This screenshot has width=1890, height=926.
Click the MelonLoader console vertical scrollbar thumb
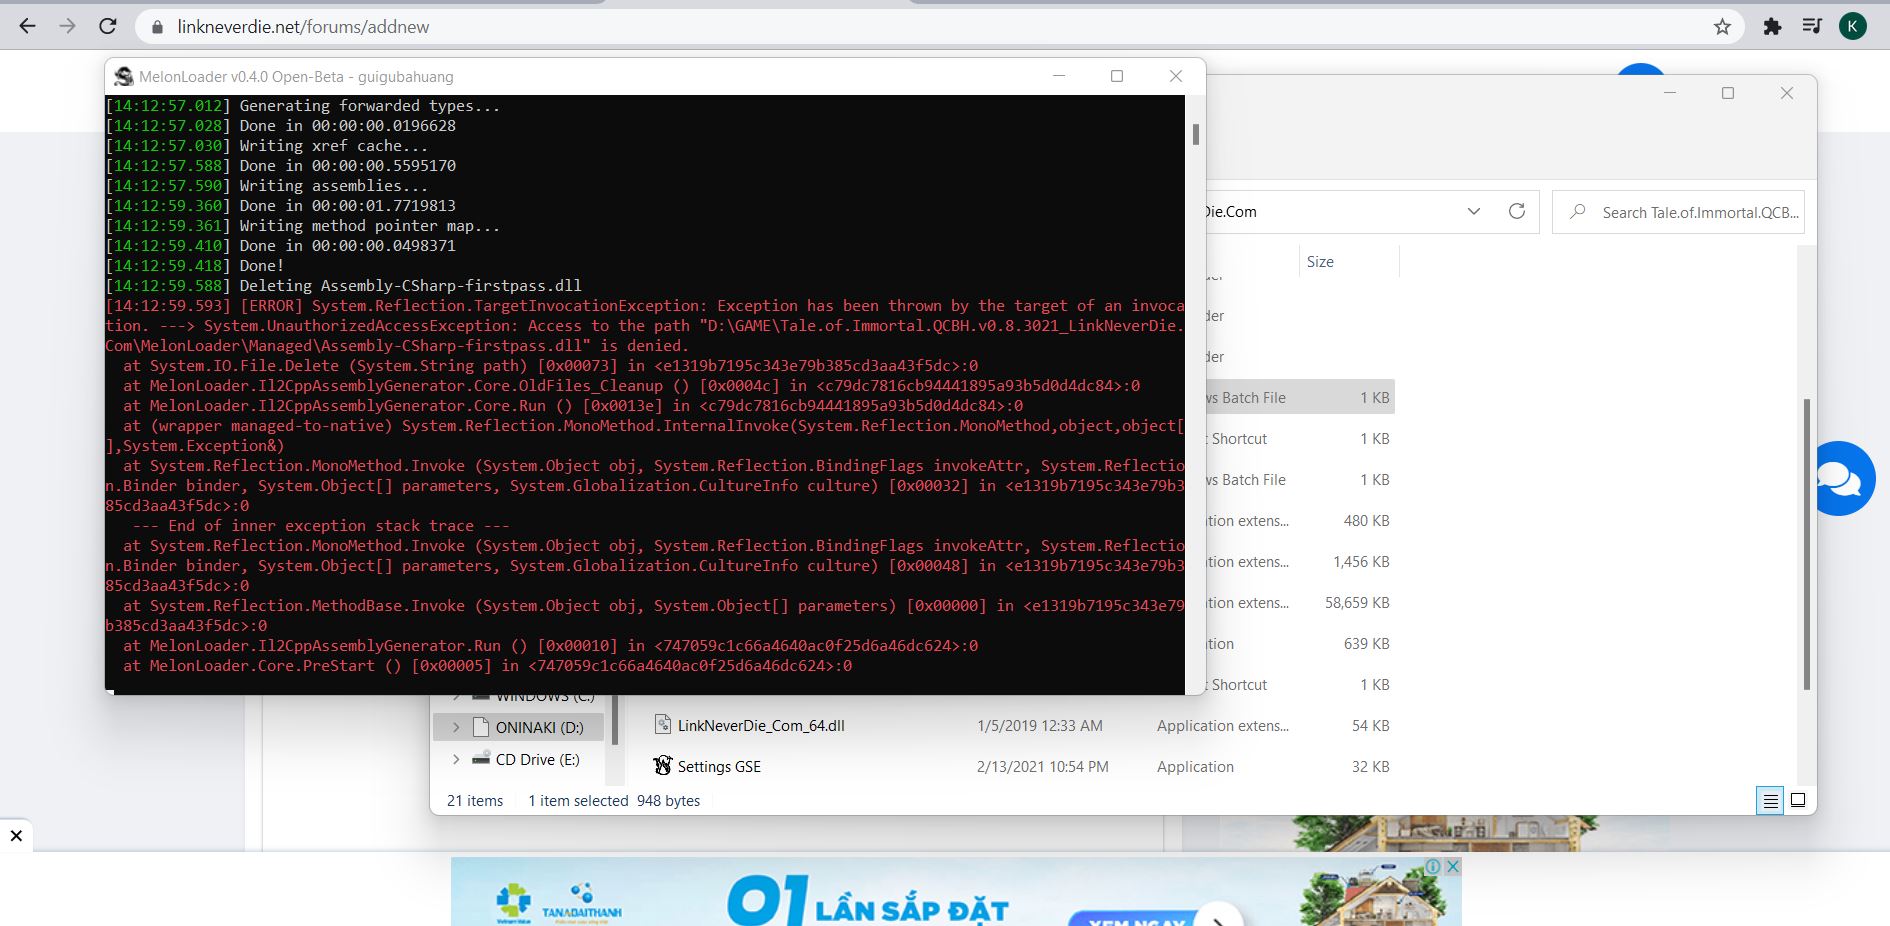pyautogui.click(x=1195, y=134)
